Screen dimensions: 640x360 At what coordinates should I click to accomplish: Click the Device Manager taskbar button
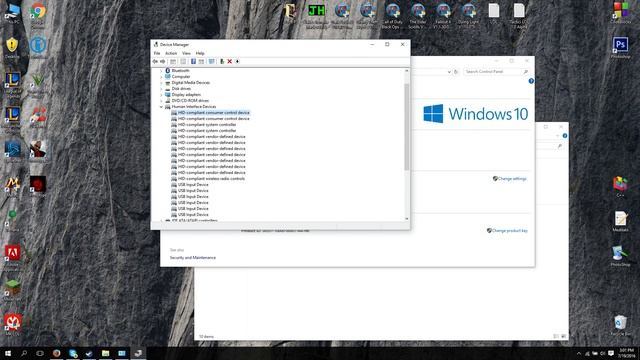coord(138,353)
